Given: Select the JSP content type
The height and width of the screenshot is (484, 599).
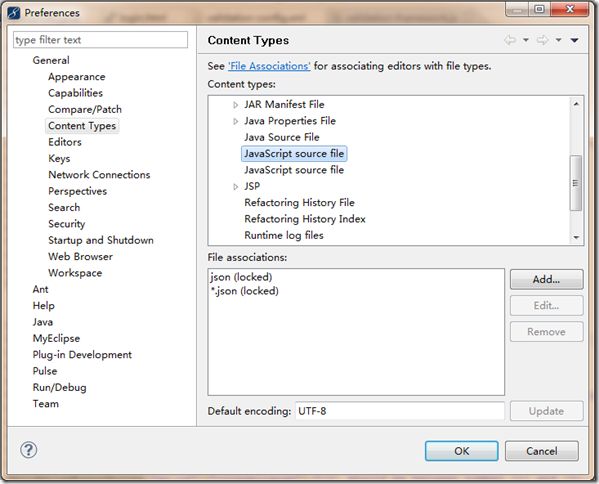Looking at the screenshot, I should (x=252, y=186).
